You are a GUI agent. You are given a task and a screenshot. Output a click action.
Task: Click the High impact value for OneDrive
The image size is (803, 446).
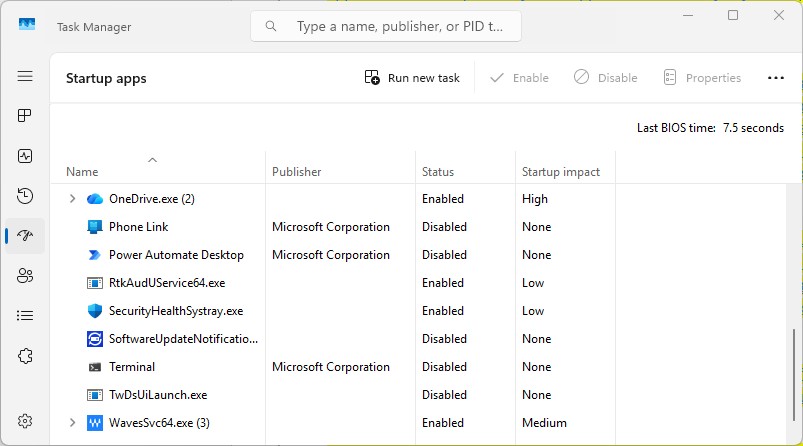[x=535, y=199]
